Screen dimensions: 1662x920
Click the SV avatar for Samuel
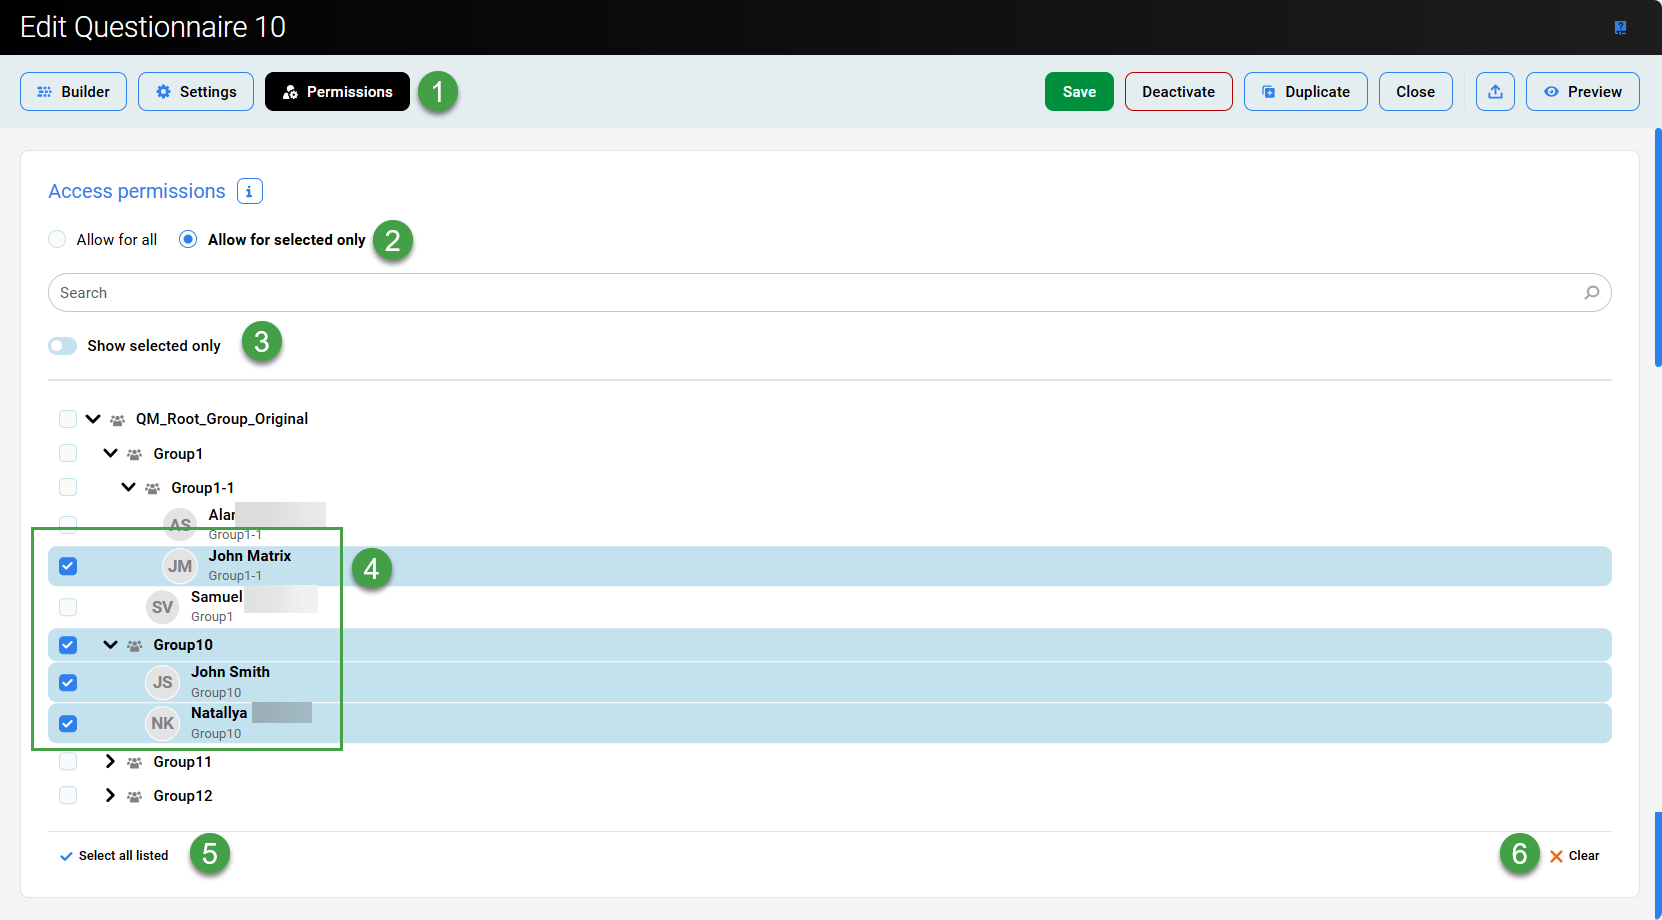162,607
